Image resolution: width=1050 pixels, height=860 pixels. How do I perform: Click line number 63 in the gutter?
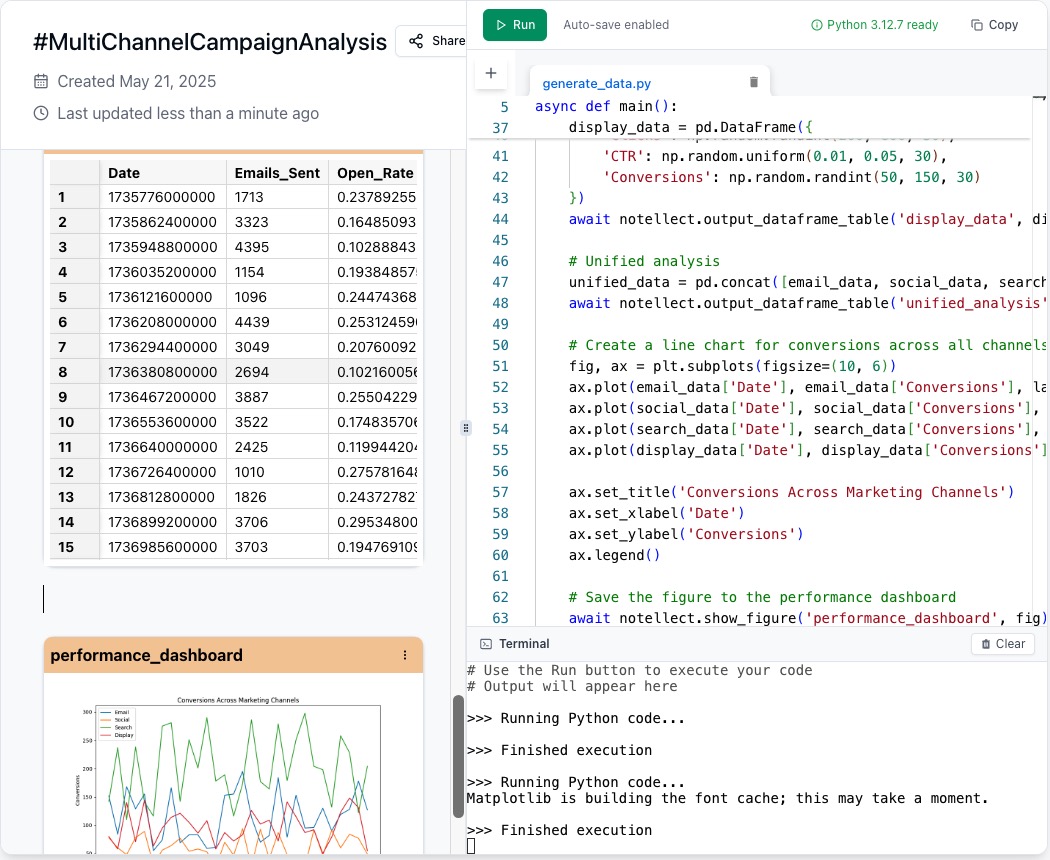tap(500, 618)
